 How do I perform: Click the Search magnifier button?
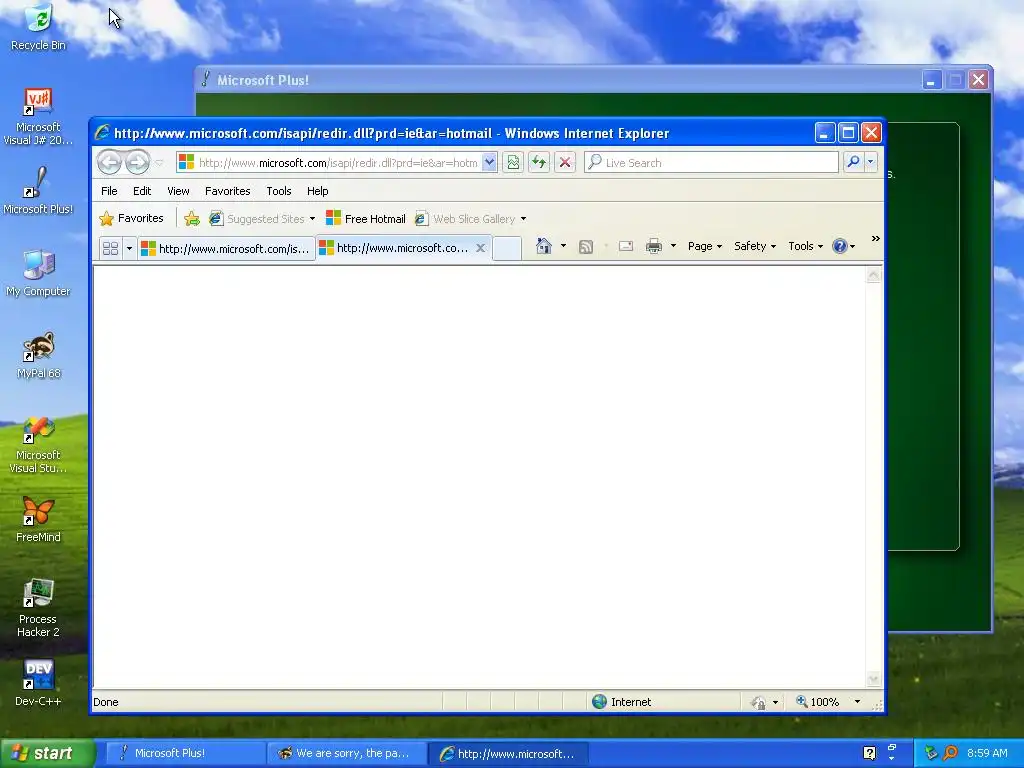853,162
